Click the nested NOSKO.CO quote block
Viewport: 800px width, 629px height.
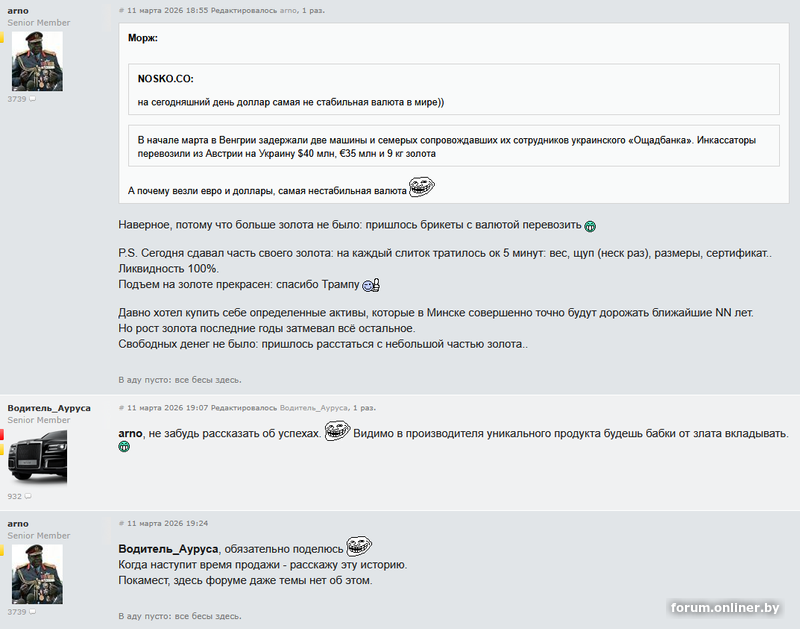454,89
